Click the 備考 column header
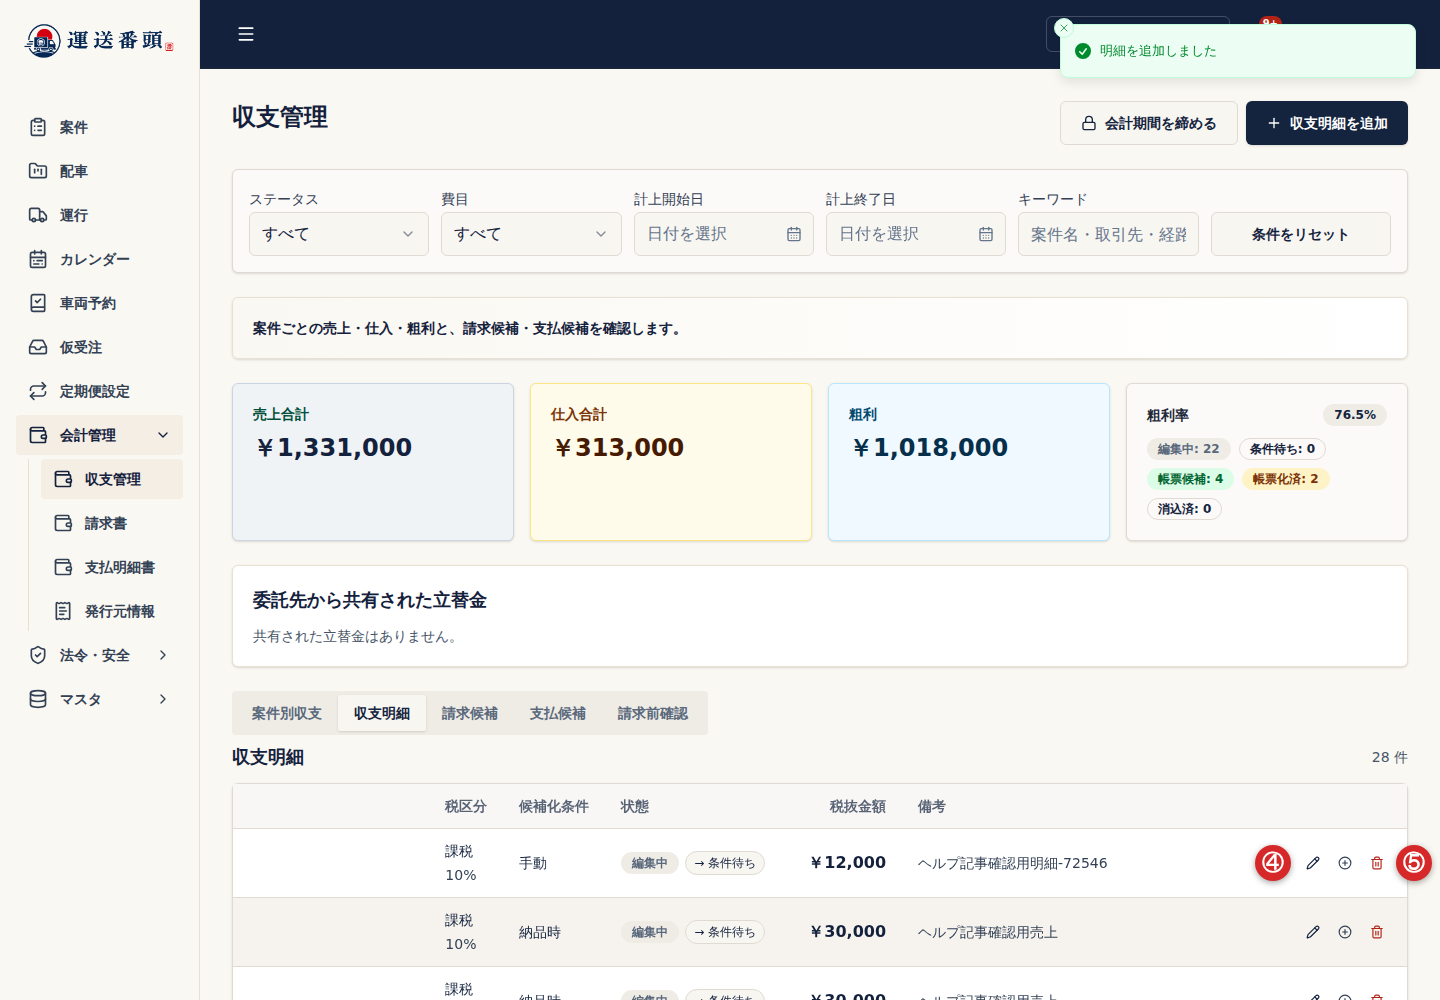Image resolution: width=1440 pixels, height=1000 pixels. [932, 806]
